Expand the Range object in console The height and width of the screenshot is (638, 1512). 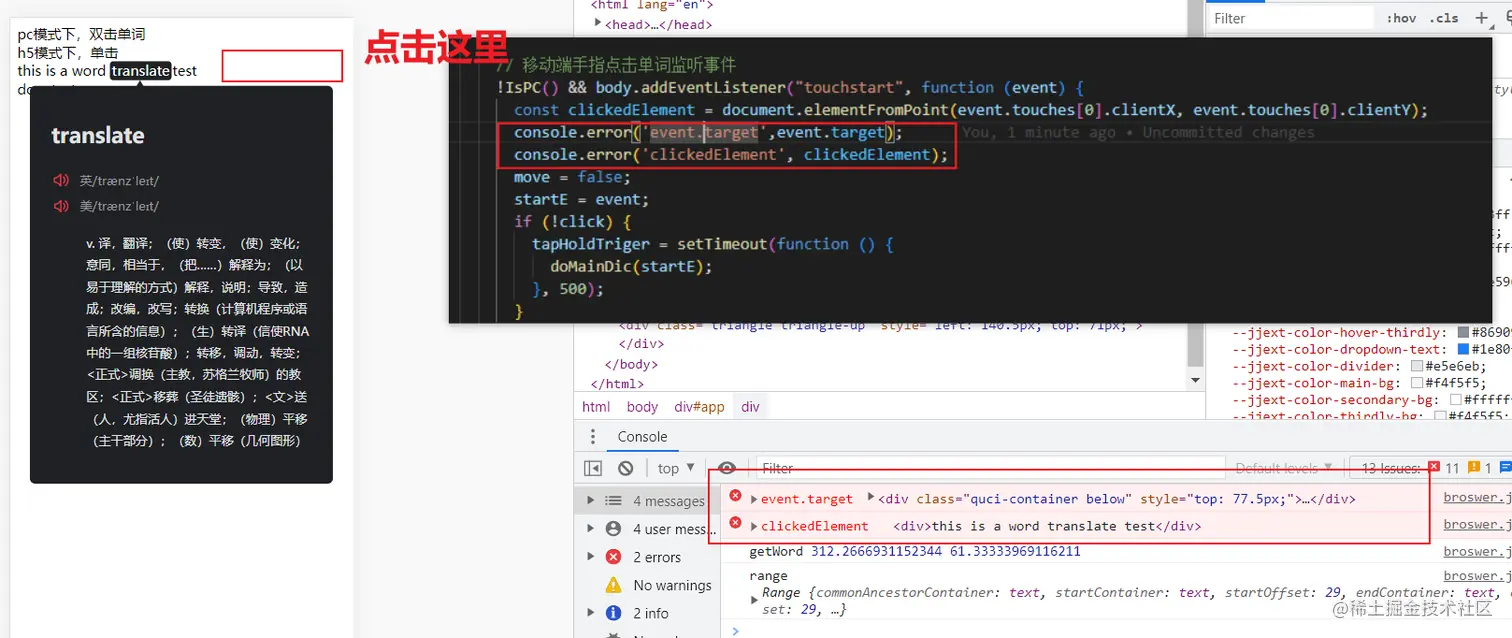755,598
